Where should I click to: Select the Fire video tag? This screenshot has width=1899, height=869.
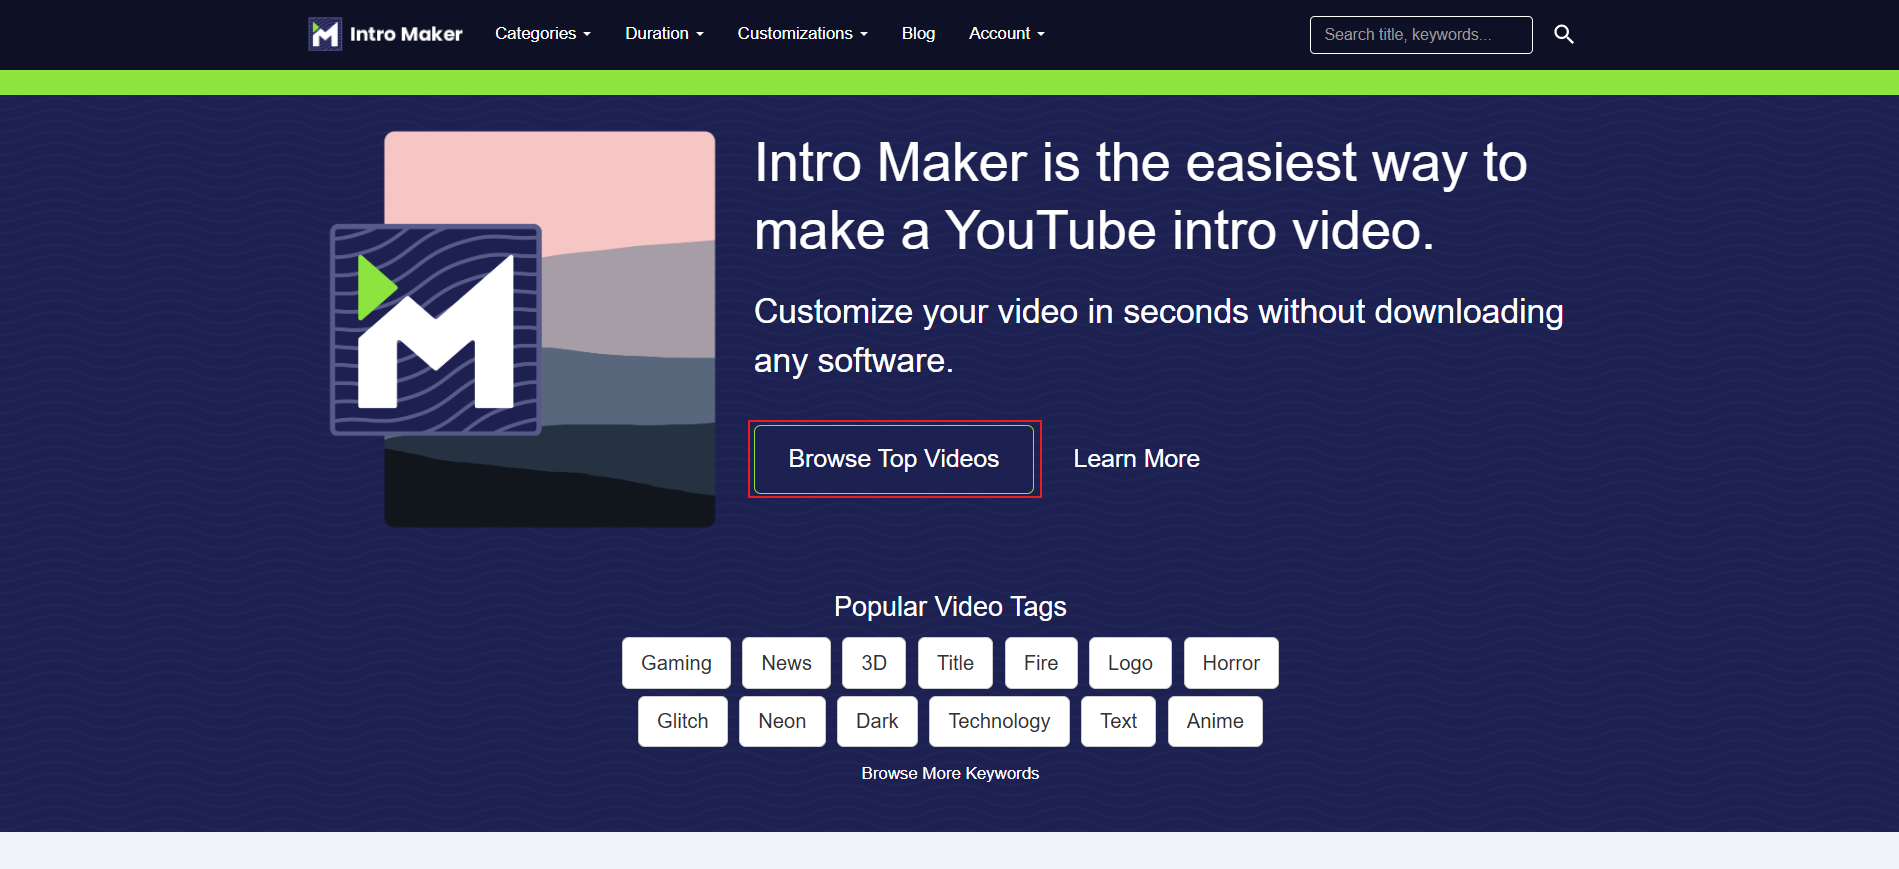click(1041, 663)
